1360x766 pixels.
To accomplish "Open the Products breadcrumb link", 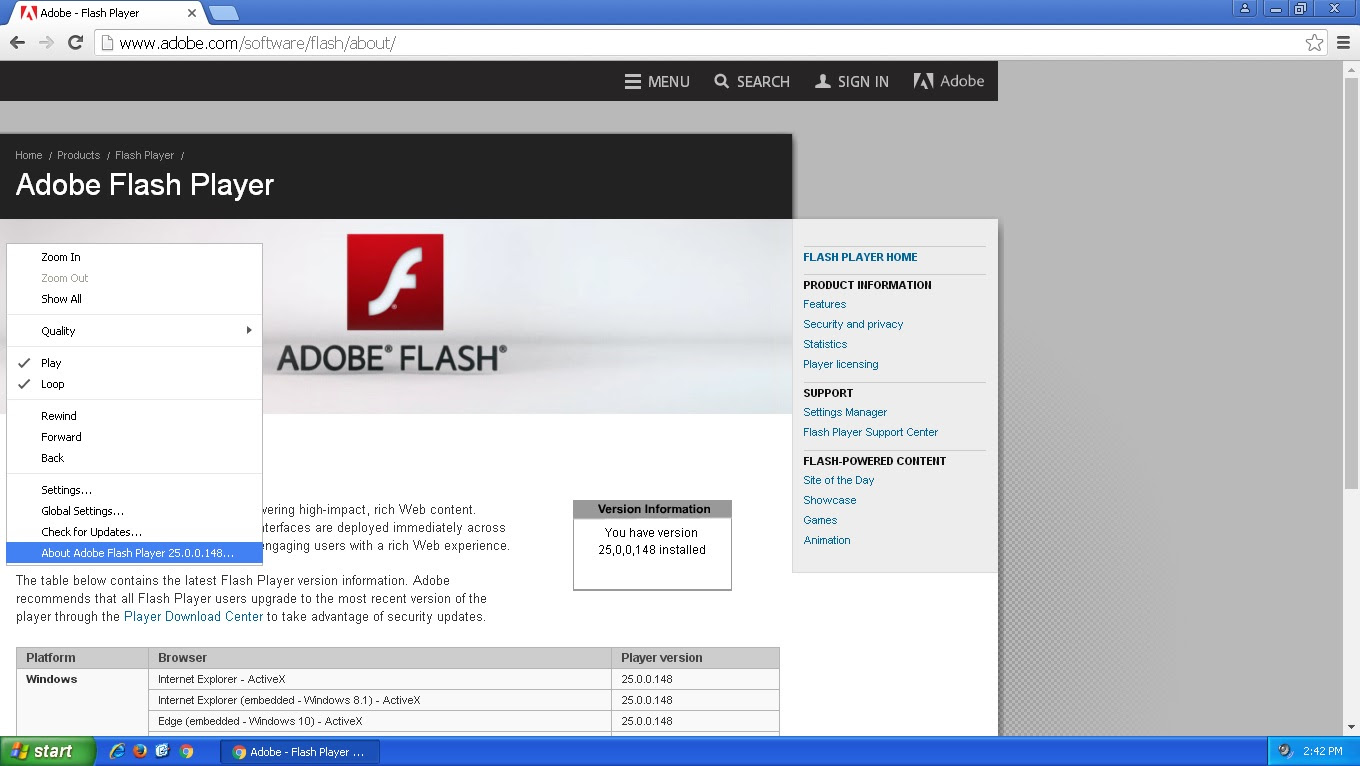I will [x=78, y=155].
